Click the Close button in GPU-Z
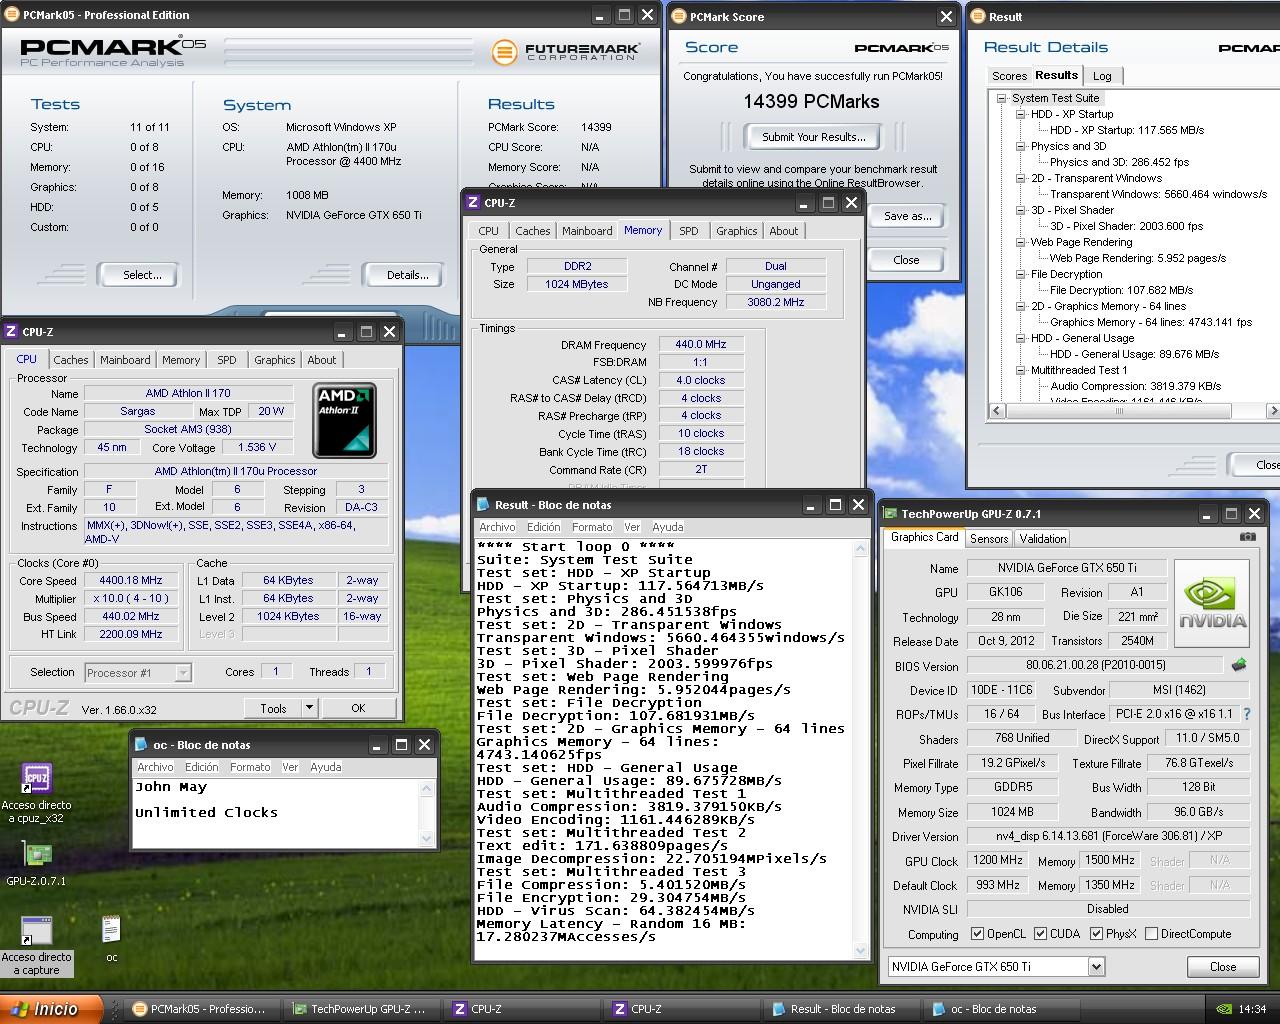This screenshot has height=1024, width=1280. coord(1223,967)
